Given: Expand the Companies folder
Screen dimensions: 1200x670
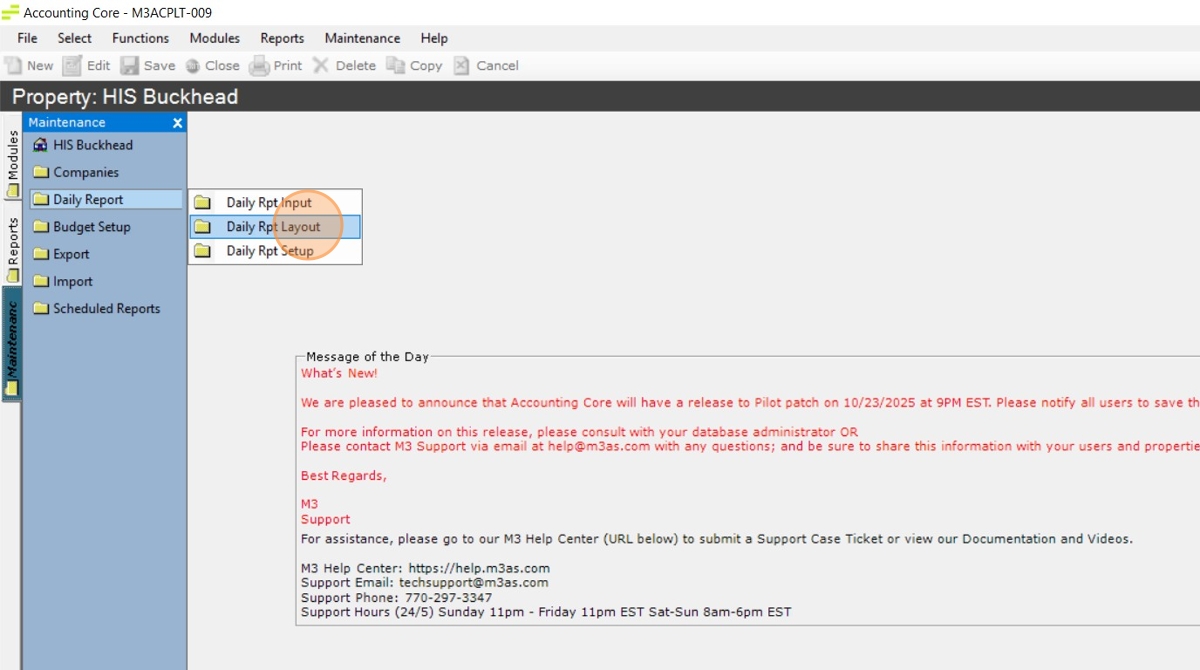Looking at the screenshot, I should coord(85,172).
